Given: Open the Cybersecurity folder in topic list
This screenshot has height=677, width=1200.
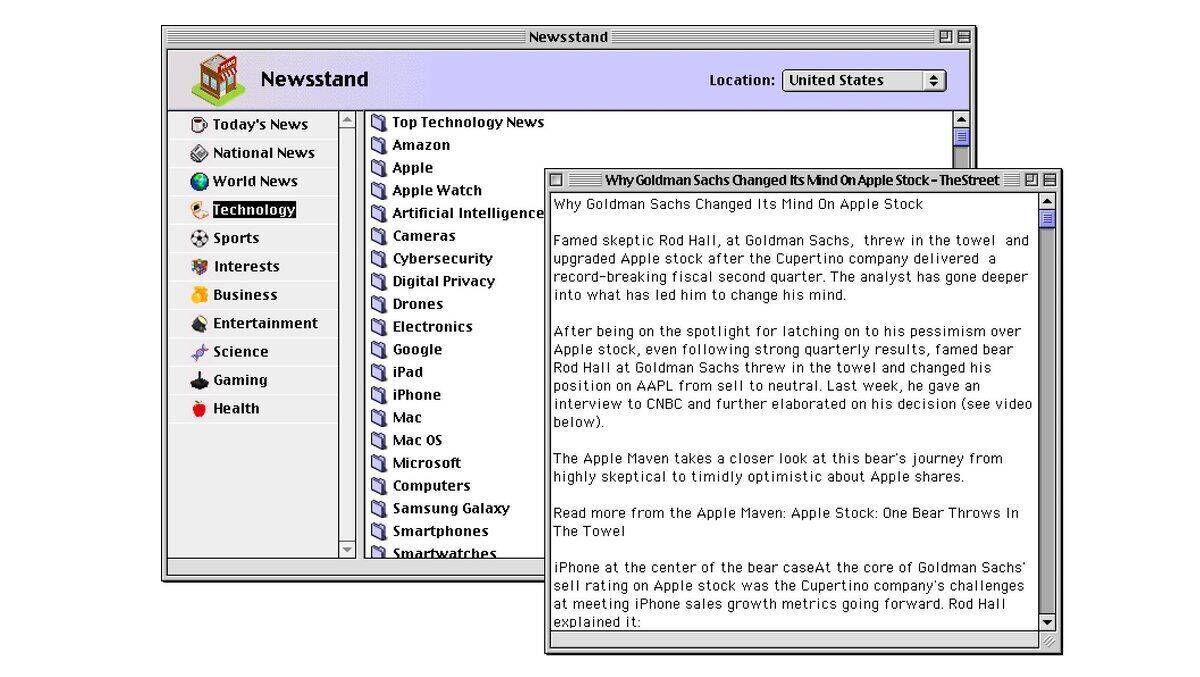Looking at the screenshot, I should pyautogui.click(x=441, y=259).
